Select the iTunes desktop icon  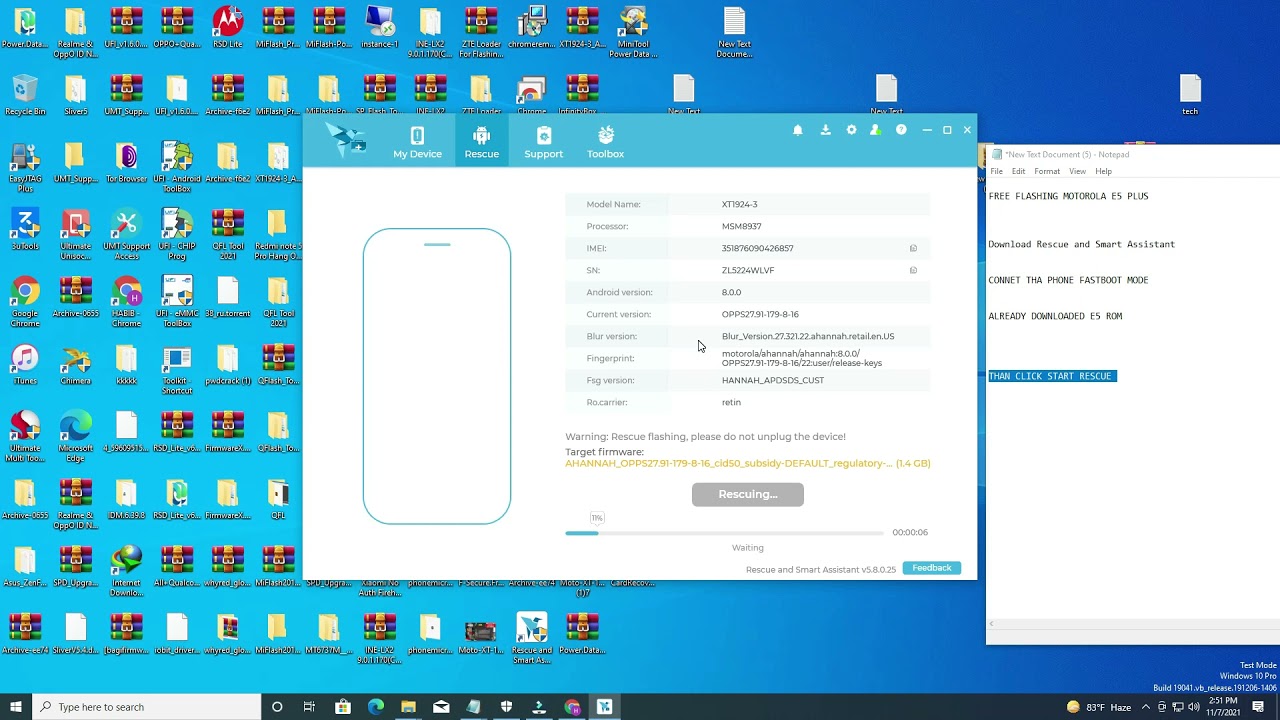tap(25, 365)
